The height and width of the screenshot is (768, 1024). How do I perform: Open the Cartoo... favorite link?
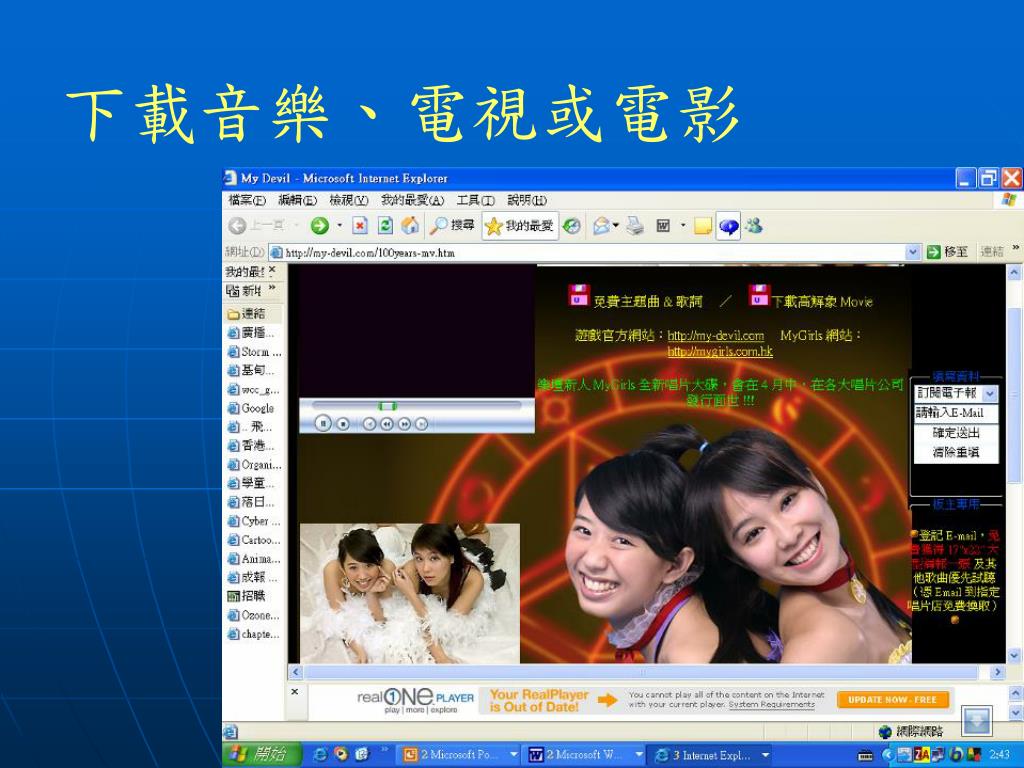tap(254, 540)
